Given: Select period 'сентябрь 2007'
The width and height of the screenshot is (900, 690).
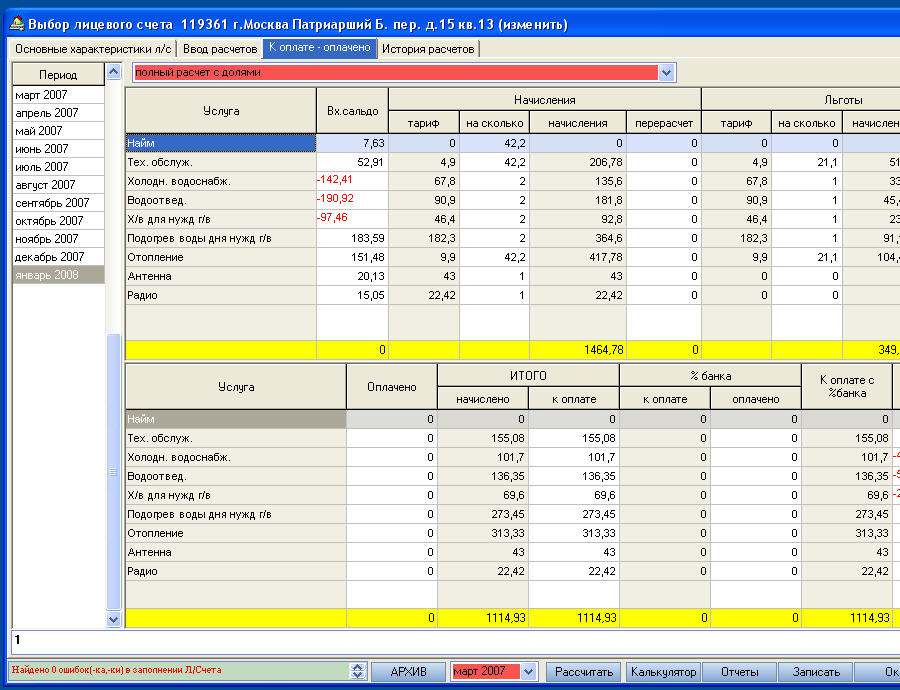Looking at the screenshot, I should tap(58, 203).
